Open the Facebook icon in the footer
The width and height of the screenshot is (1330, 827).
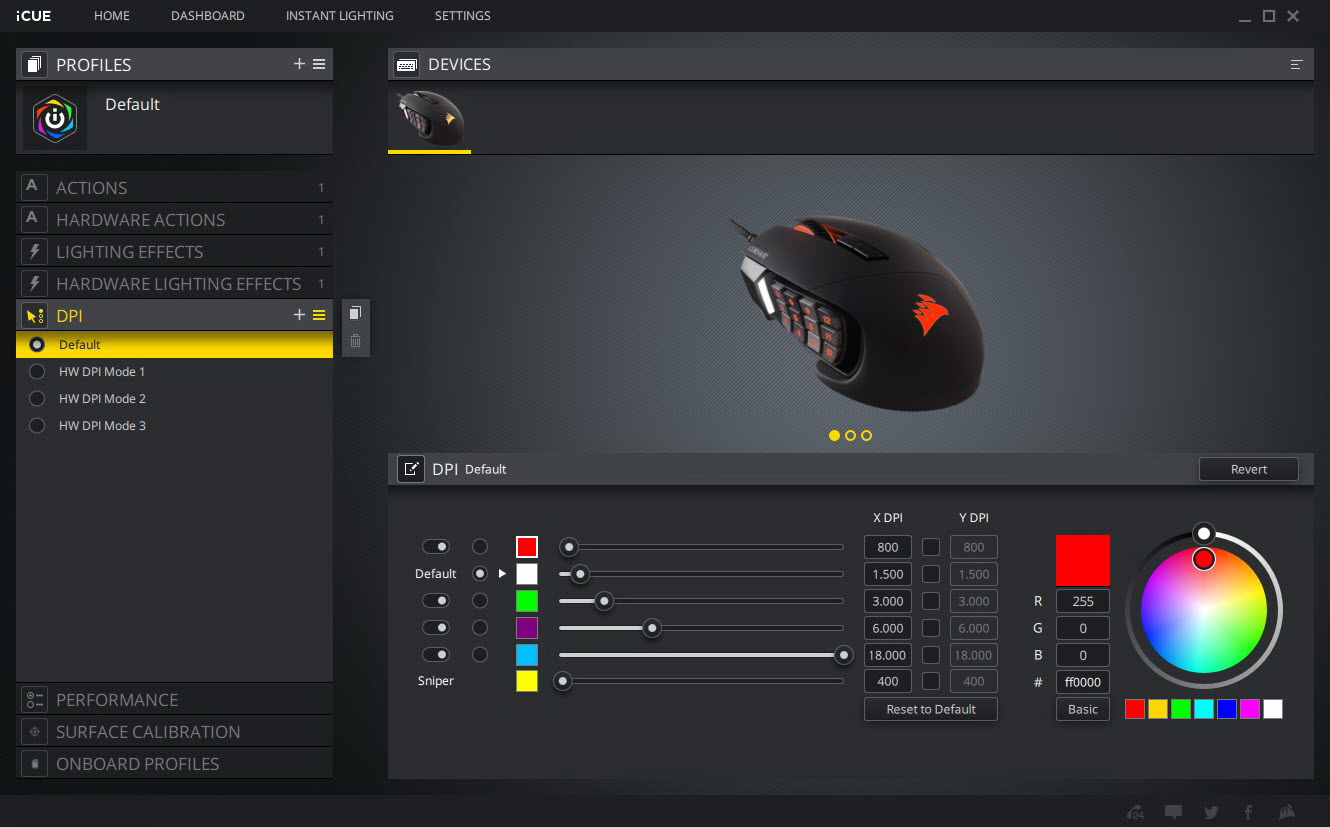tap(1249, 812)
